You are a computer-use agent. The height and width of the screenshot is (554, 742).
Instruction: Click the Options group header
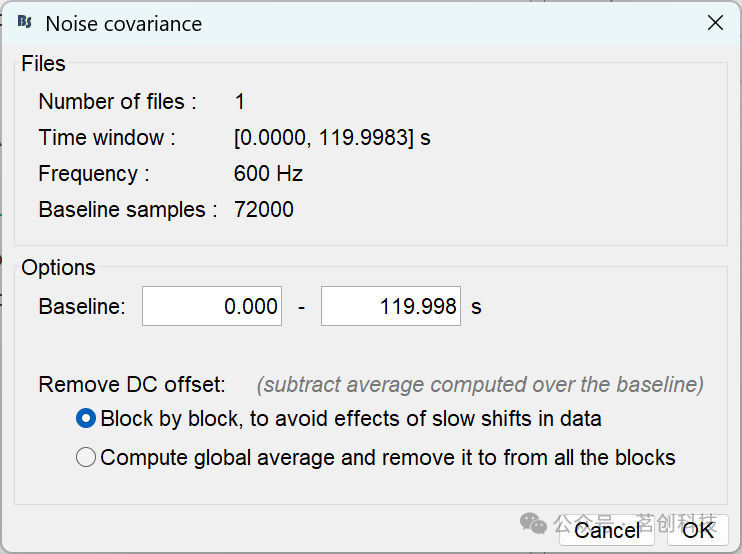(x=58, y=268)
